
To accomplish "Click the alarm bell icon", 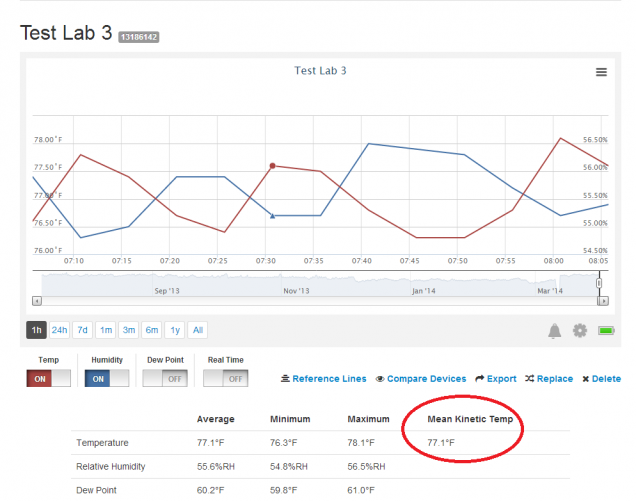I will coord(554,331).
